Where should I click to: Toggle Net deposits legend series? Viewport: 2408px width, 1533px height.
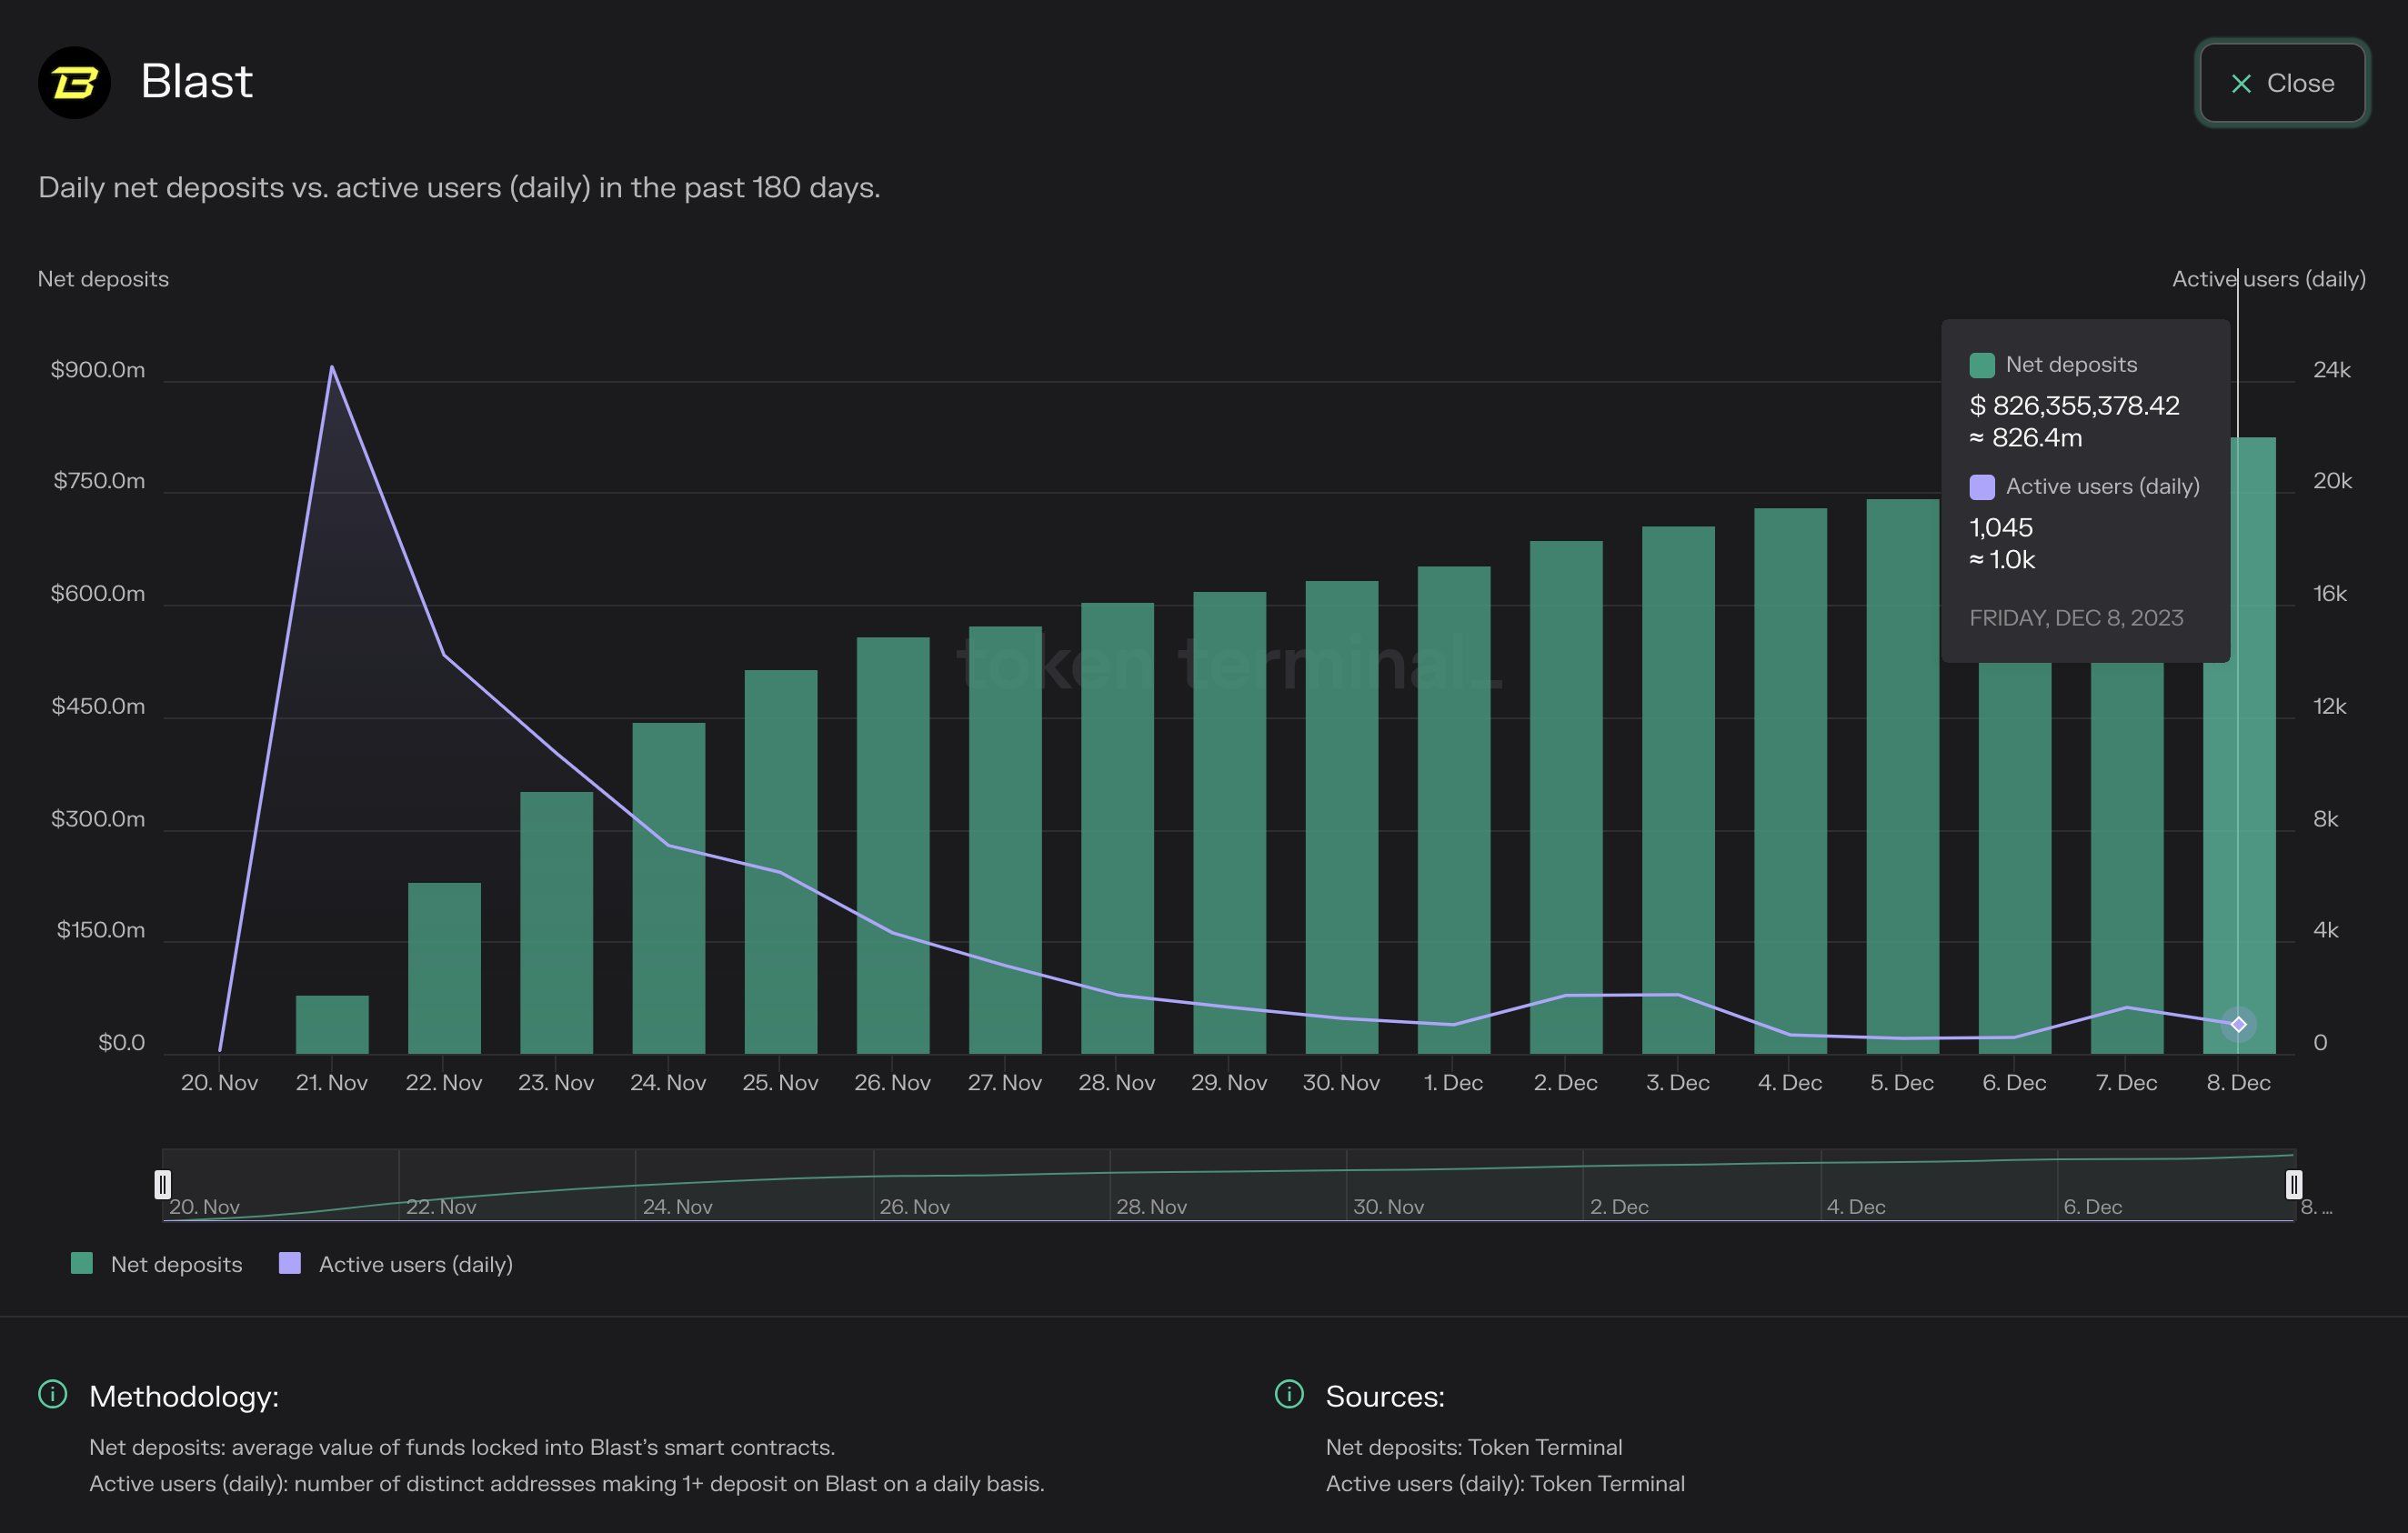[x=176, y=1264]
